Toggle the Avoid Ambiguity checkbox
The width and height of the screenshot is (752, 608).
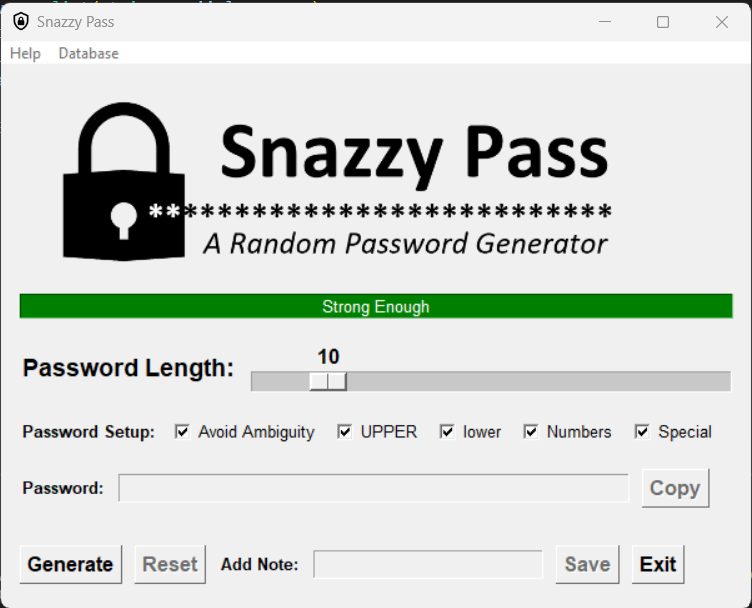(x=182, y=432)
